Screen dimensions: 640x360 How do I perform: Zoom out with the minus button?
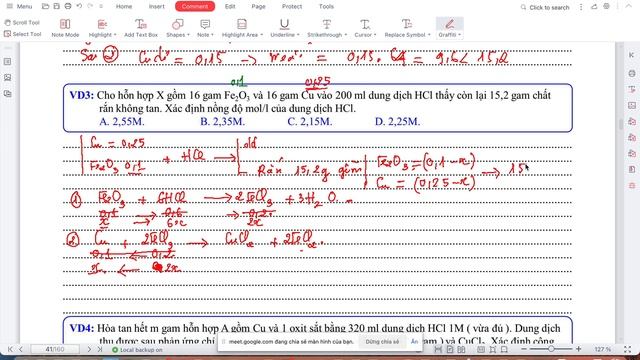524,349
